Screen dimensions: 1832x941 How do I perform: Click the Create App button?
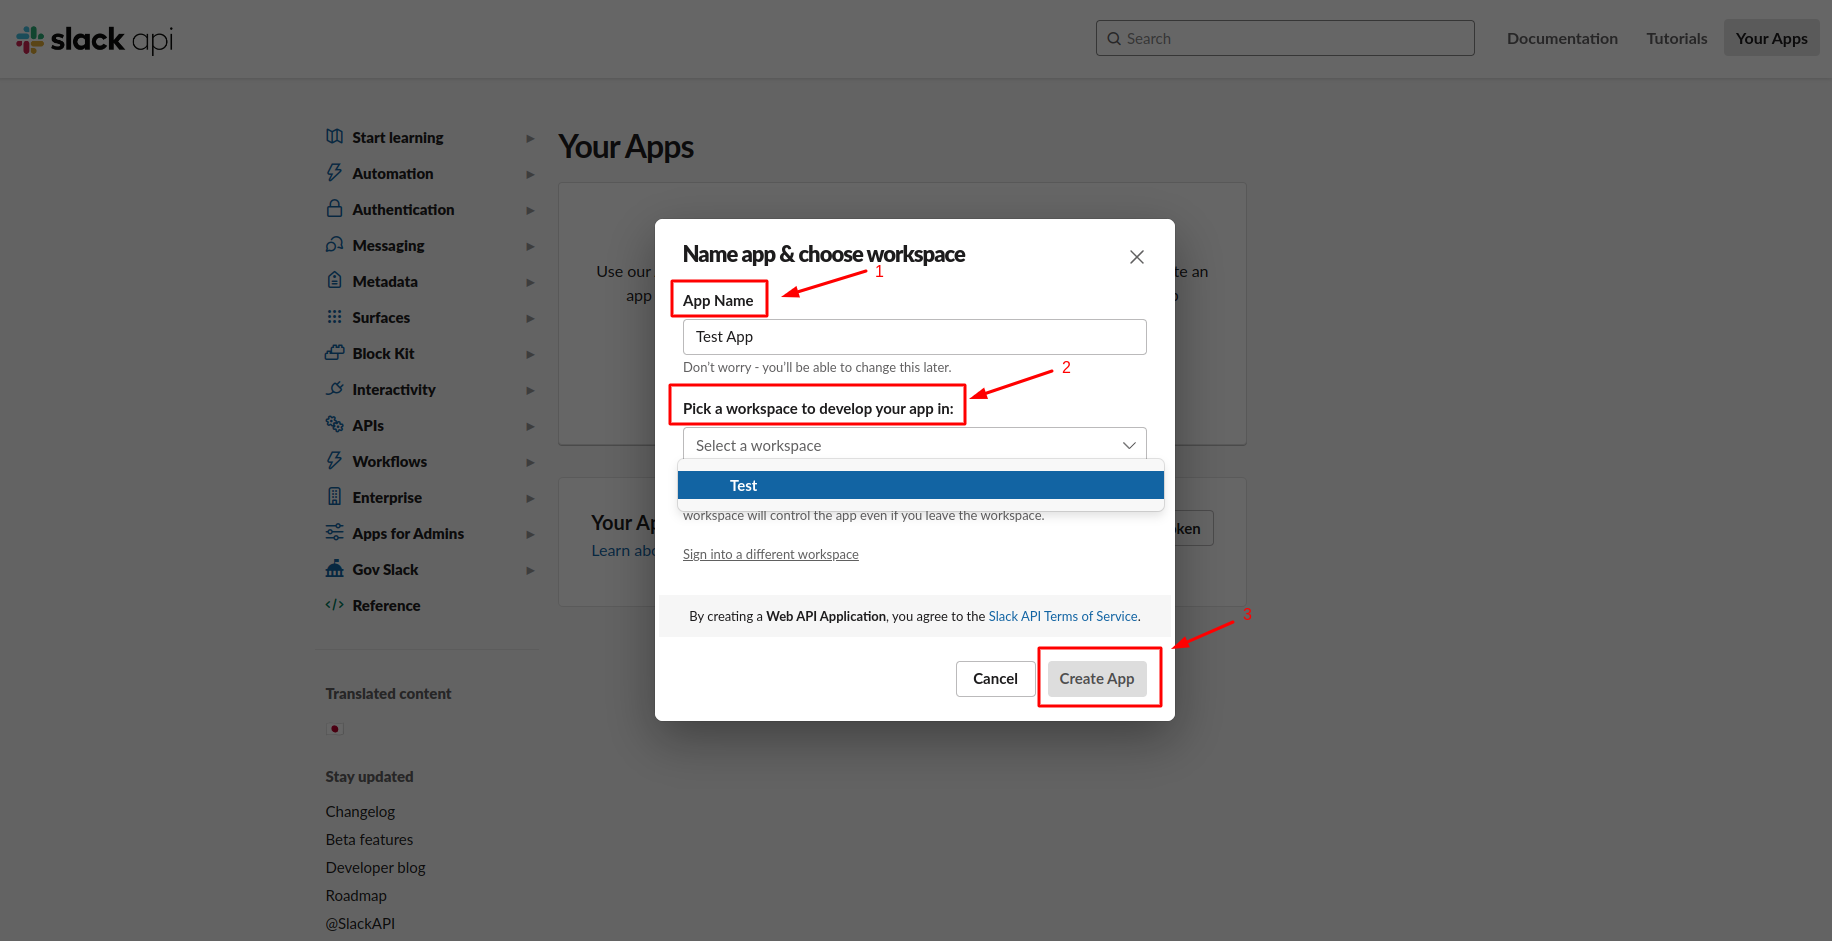tap(1097, 678)
